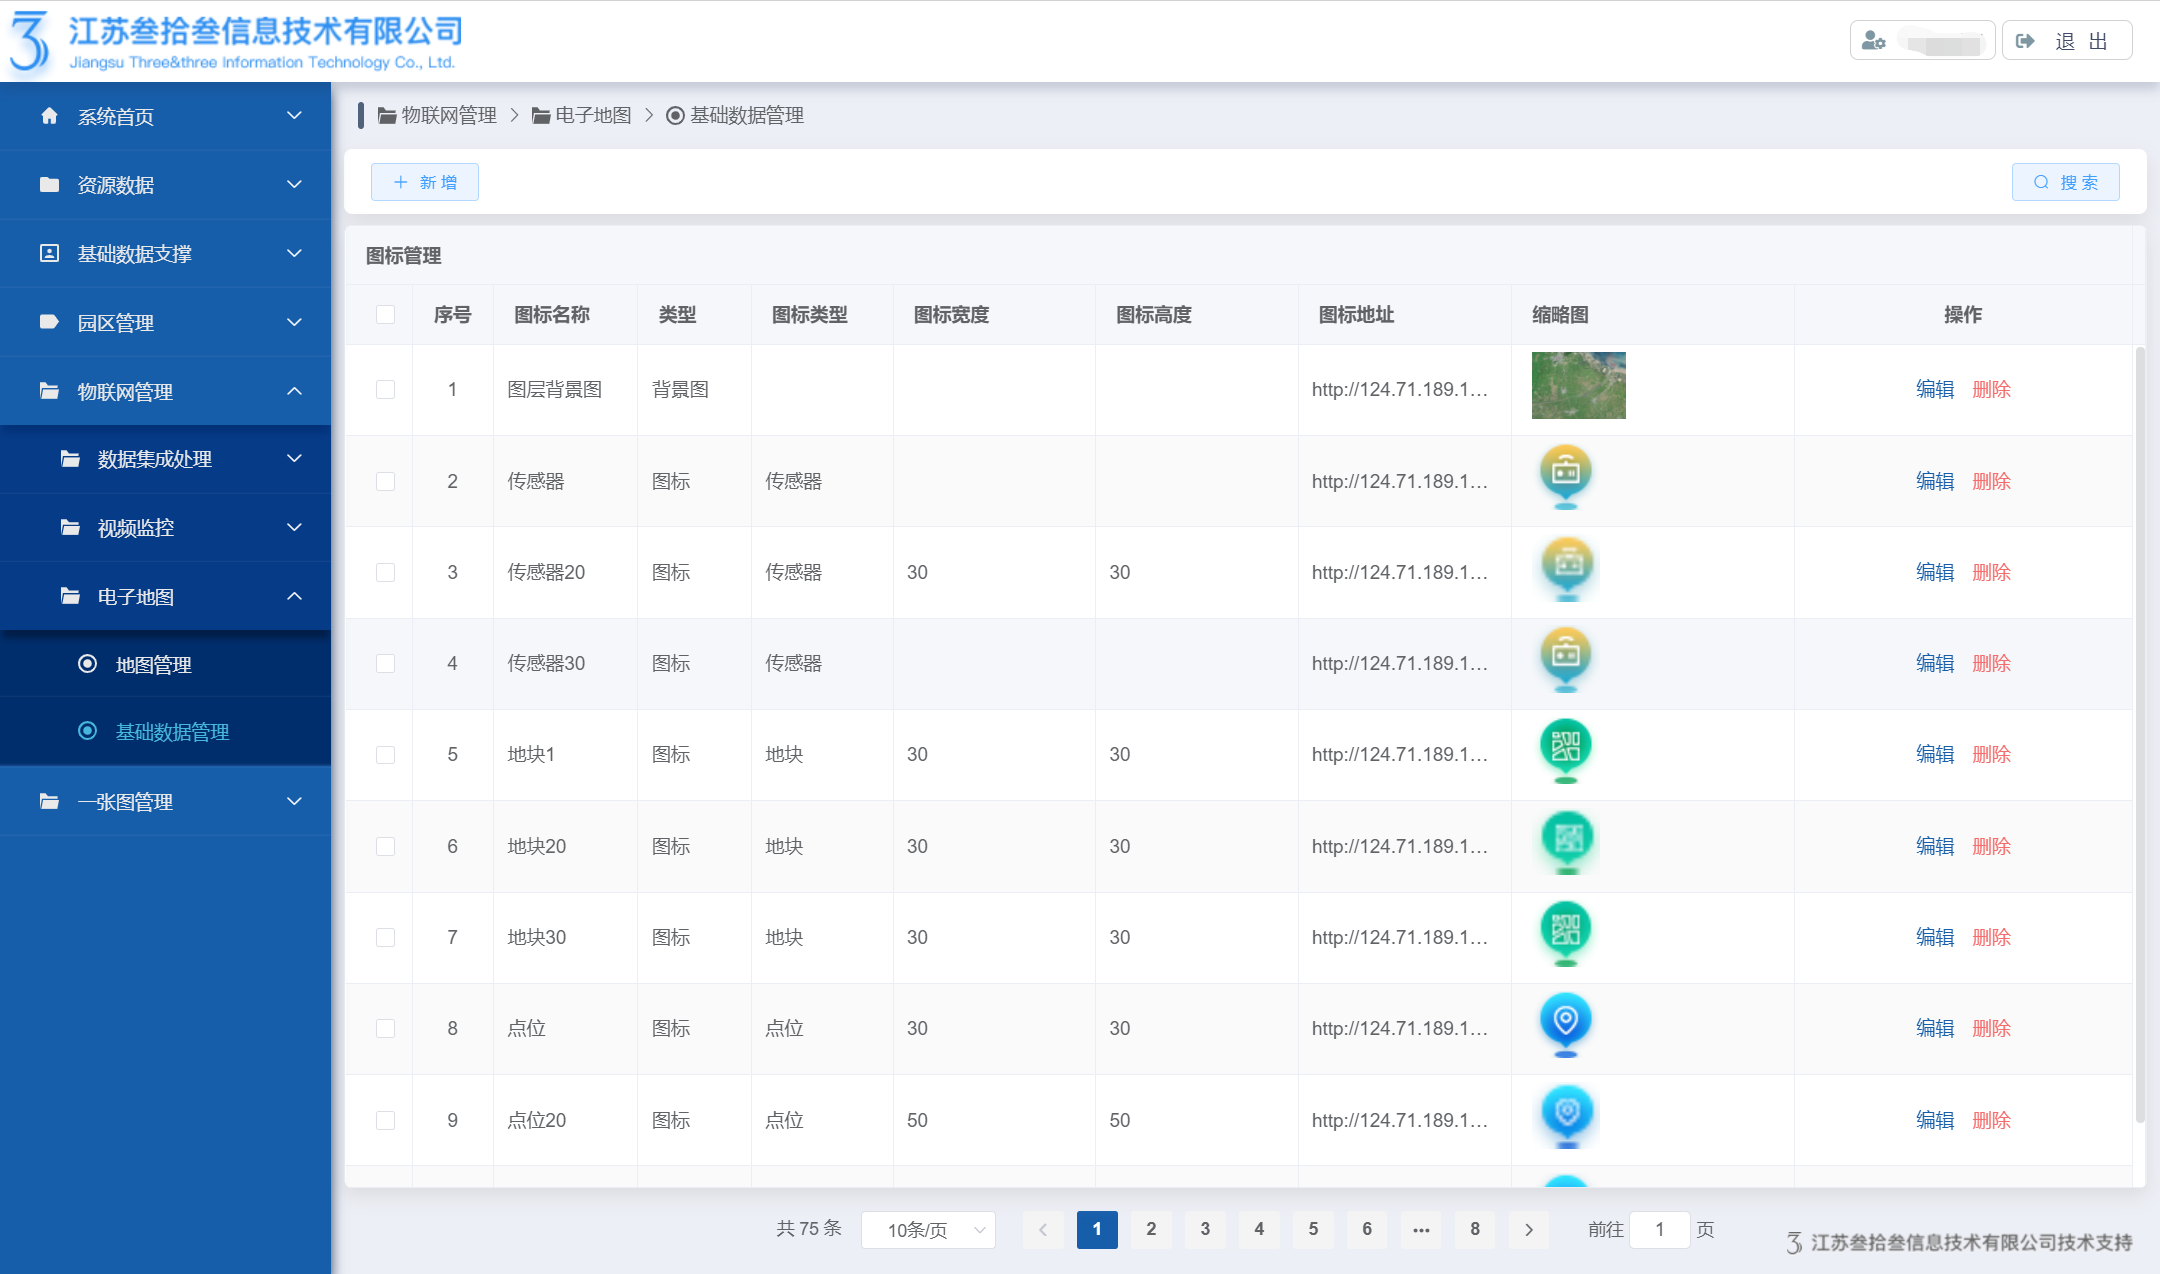Click the plus icon in the 新增 button
Image resolution: width=2160 pixels, height=1274 pixels.
click(401, 182)
